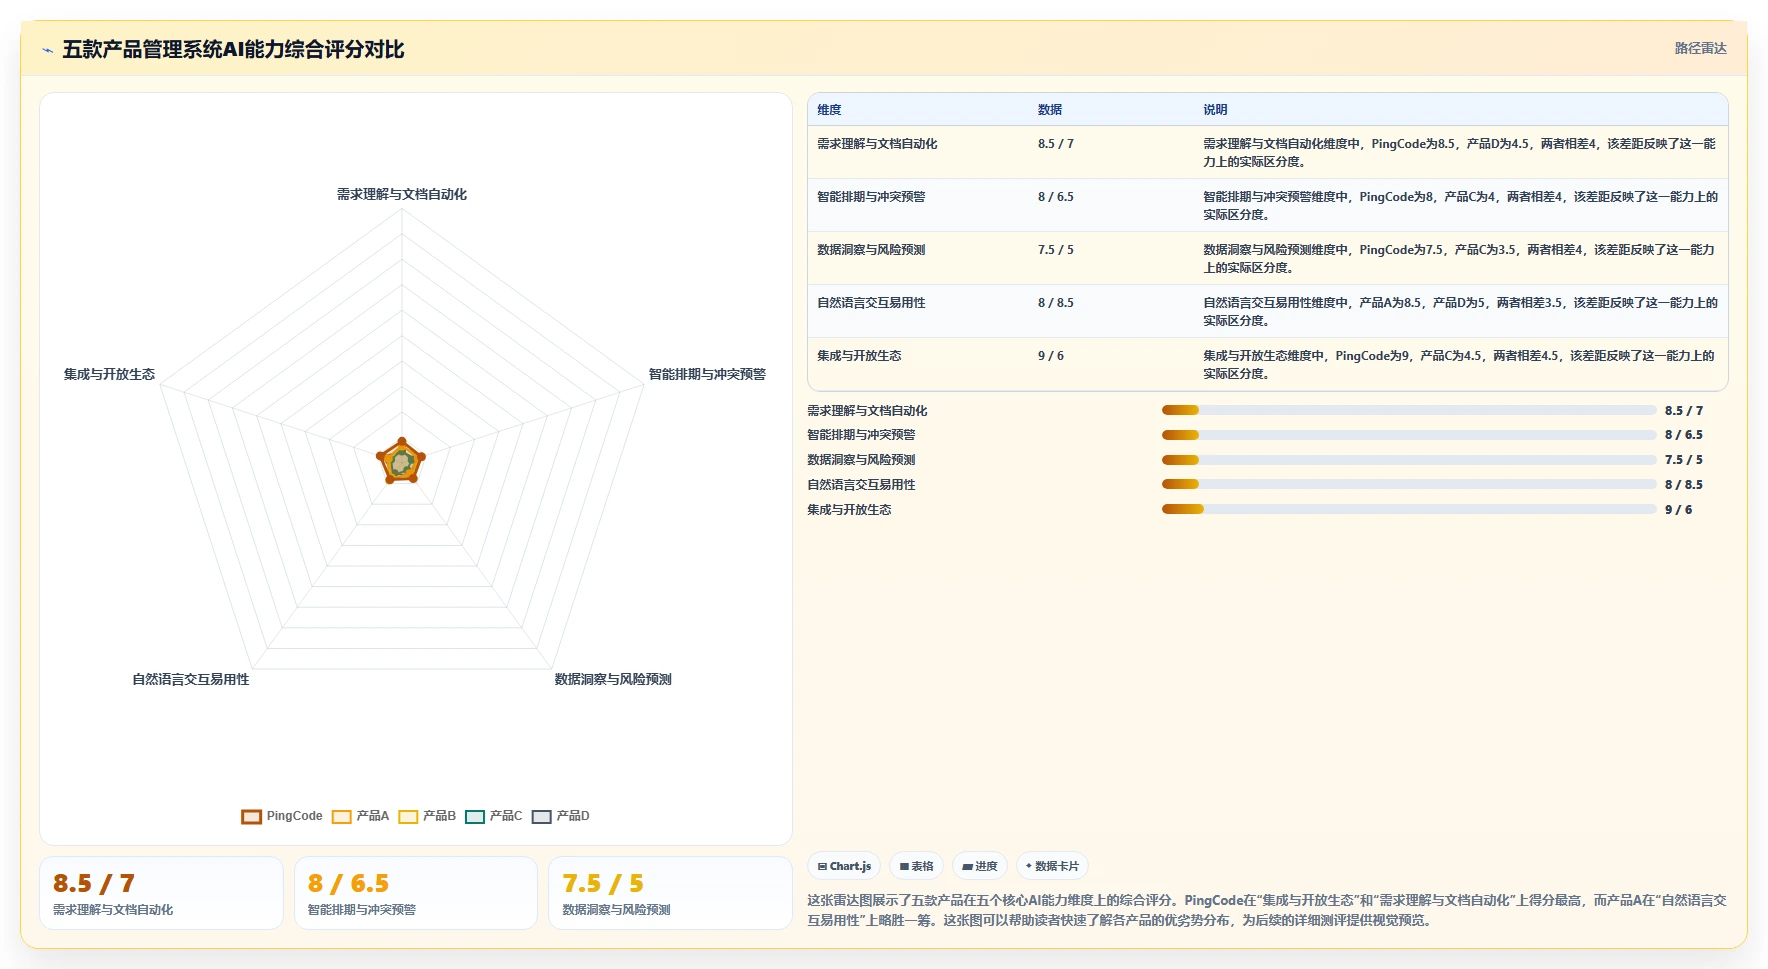Image resolution: width=1768 pixels, height=969 pixels.
Task: Click the 维度 column header
Action: pyautogui.click(x=829, y=110)
